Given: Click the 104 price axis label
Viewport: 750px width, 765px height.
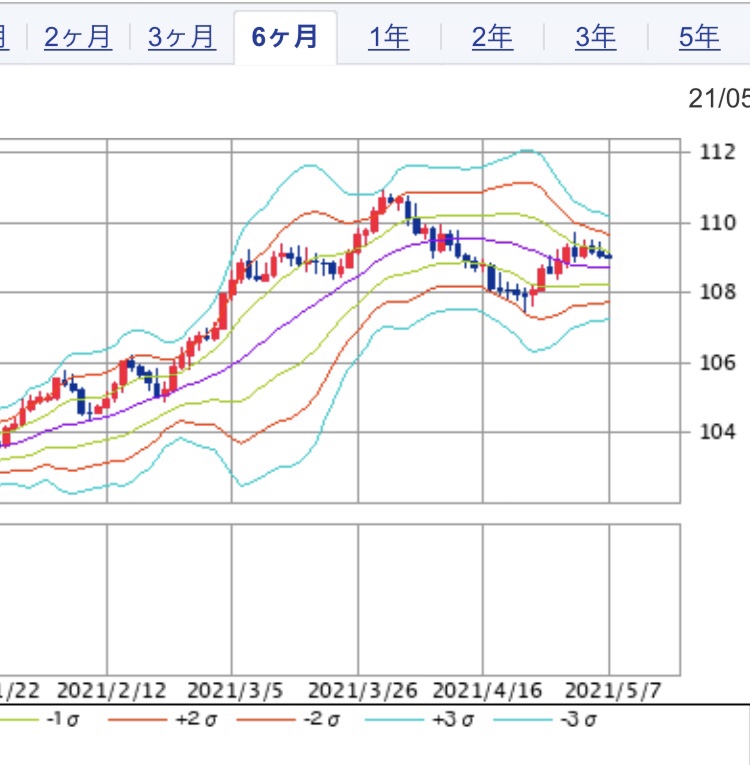Looking at the screenshot, I should pos(717,432).
